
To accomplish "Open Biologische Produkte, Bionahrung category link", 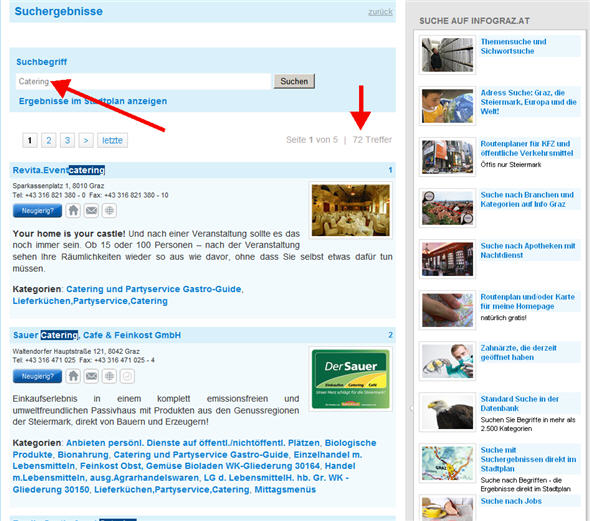I will (x=195, y=448).
